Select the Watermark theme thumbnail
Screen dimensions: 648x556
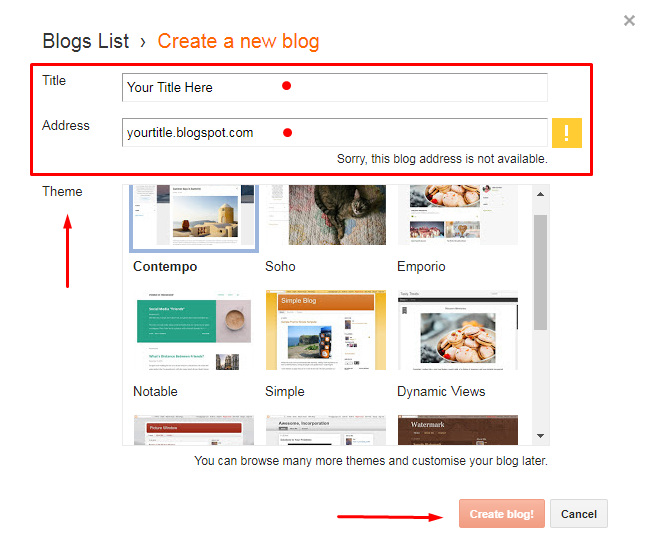point(457,430)
